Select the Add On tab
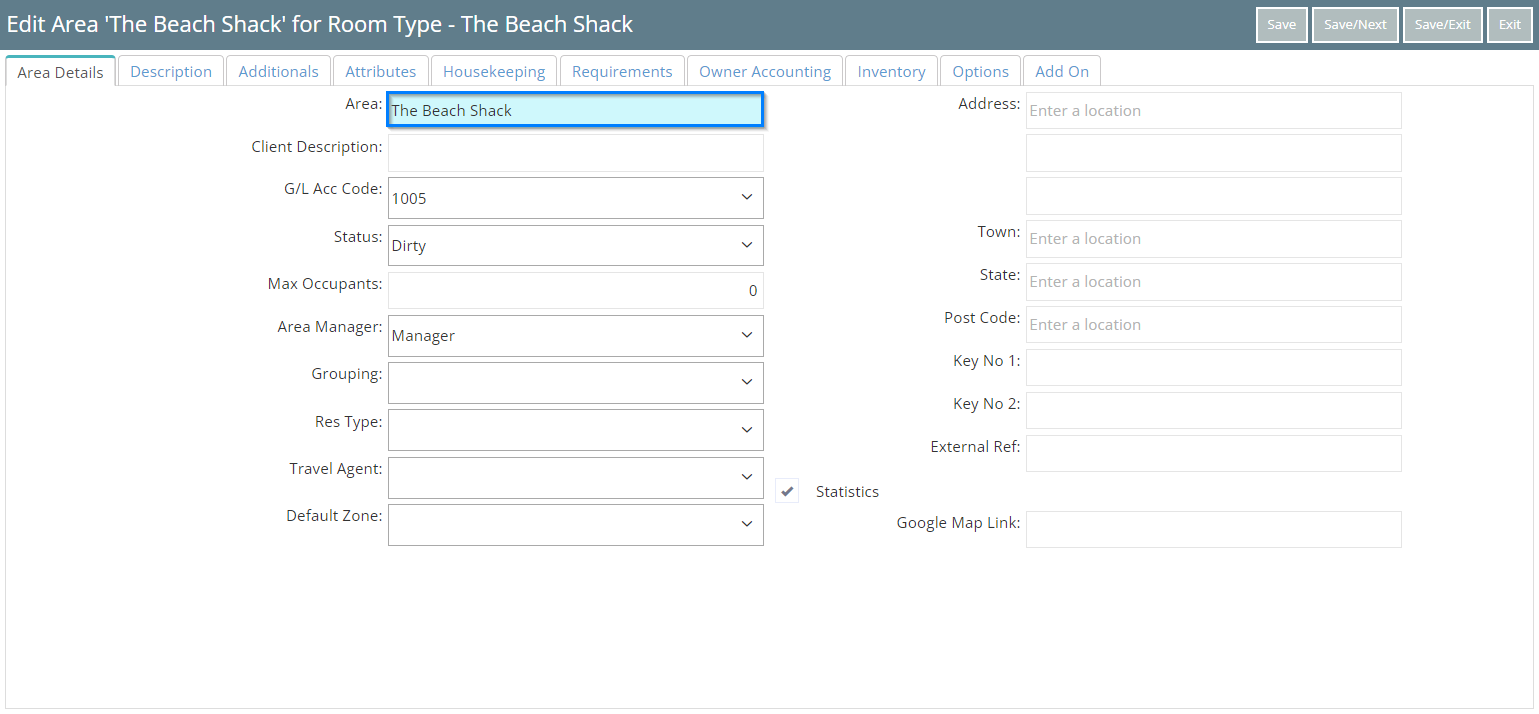 (x=1062, y=72)
